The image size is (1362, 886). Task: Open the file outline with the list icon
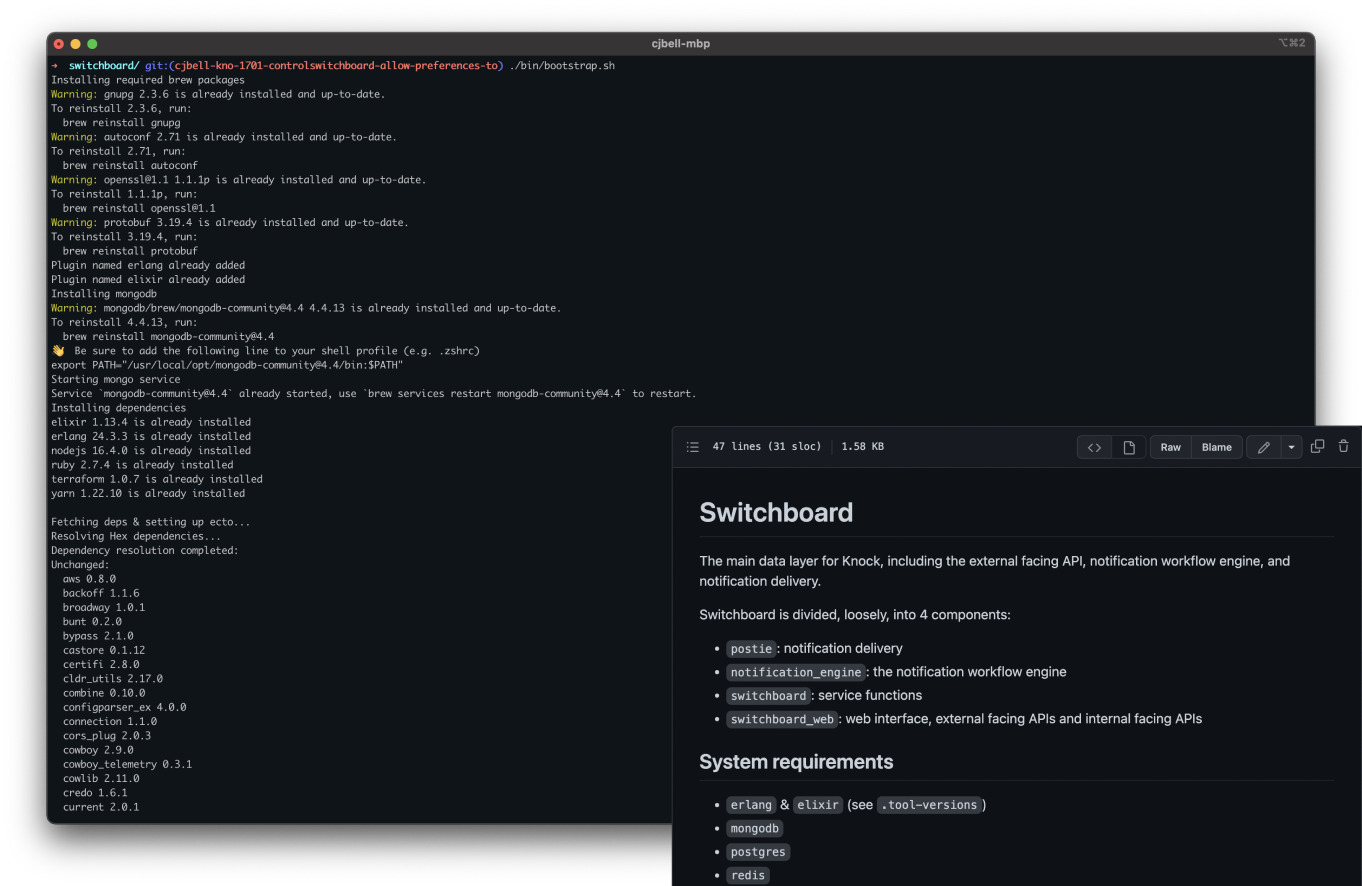(x=692, y=446)
